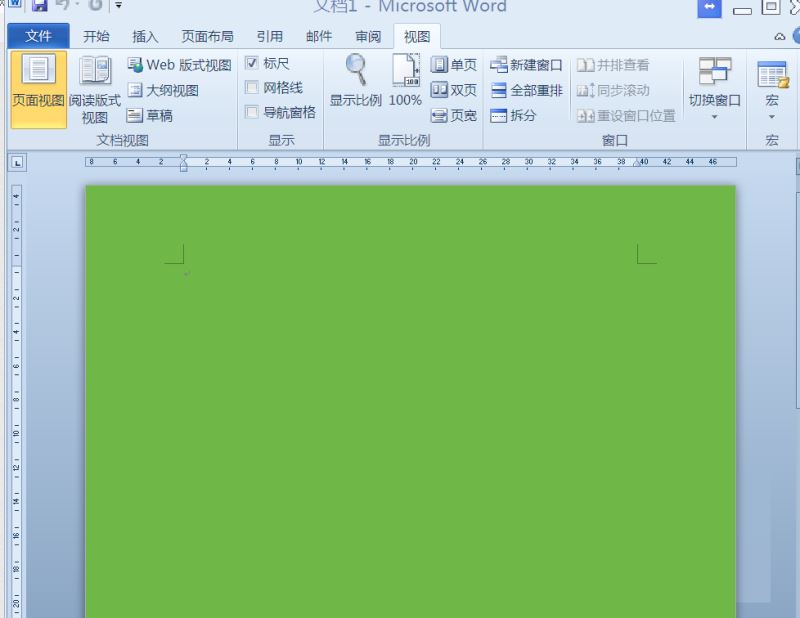Click 全部重排 arrange all

point(526,90)
